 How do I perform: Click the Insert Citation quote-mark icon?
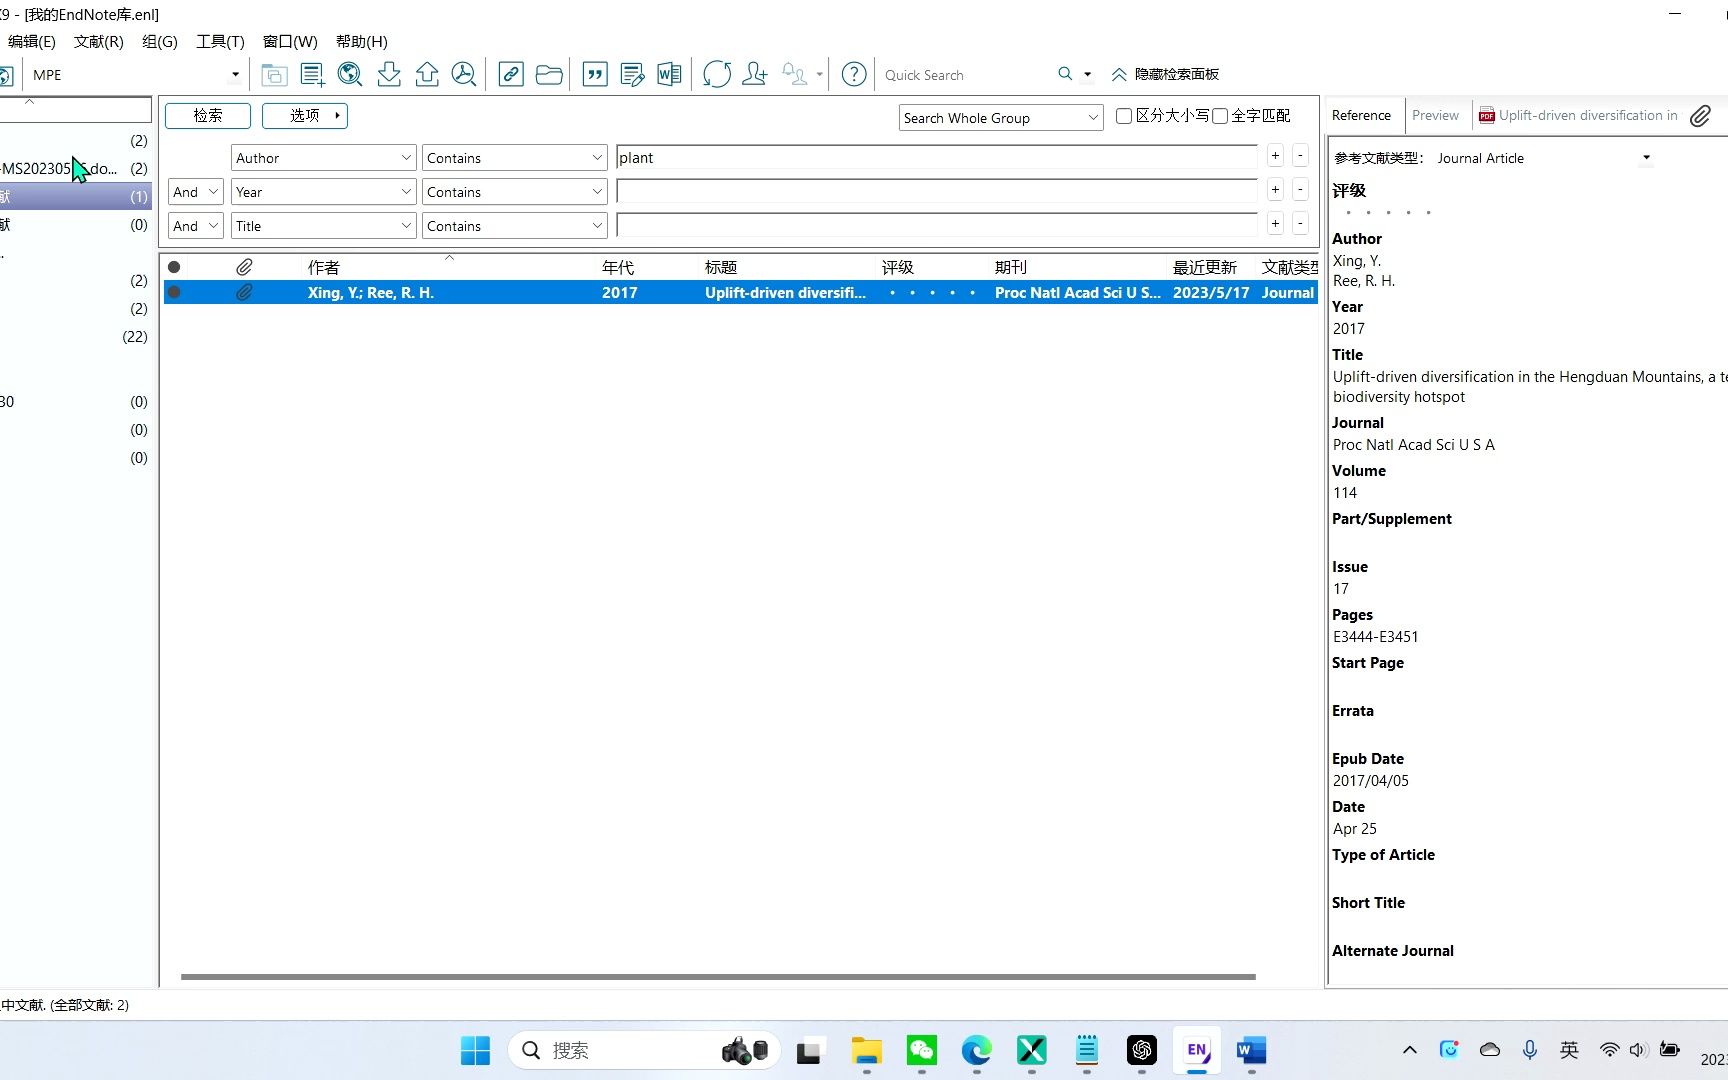click(595, 74)
